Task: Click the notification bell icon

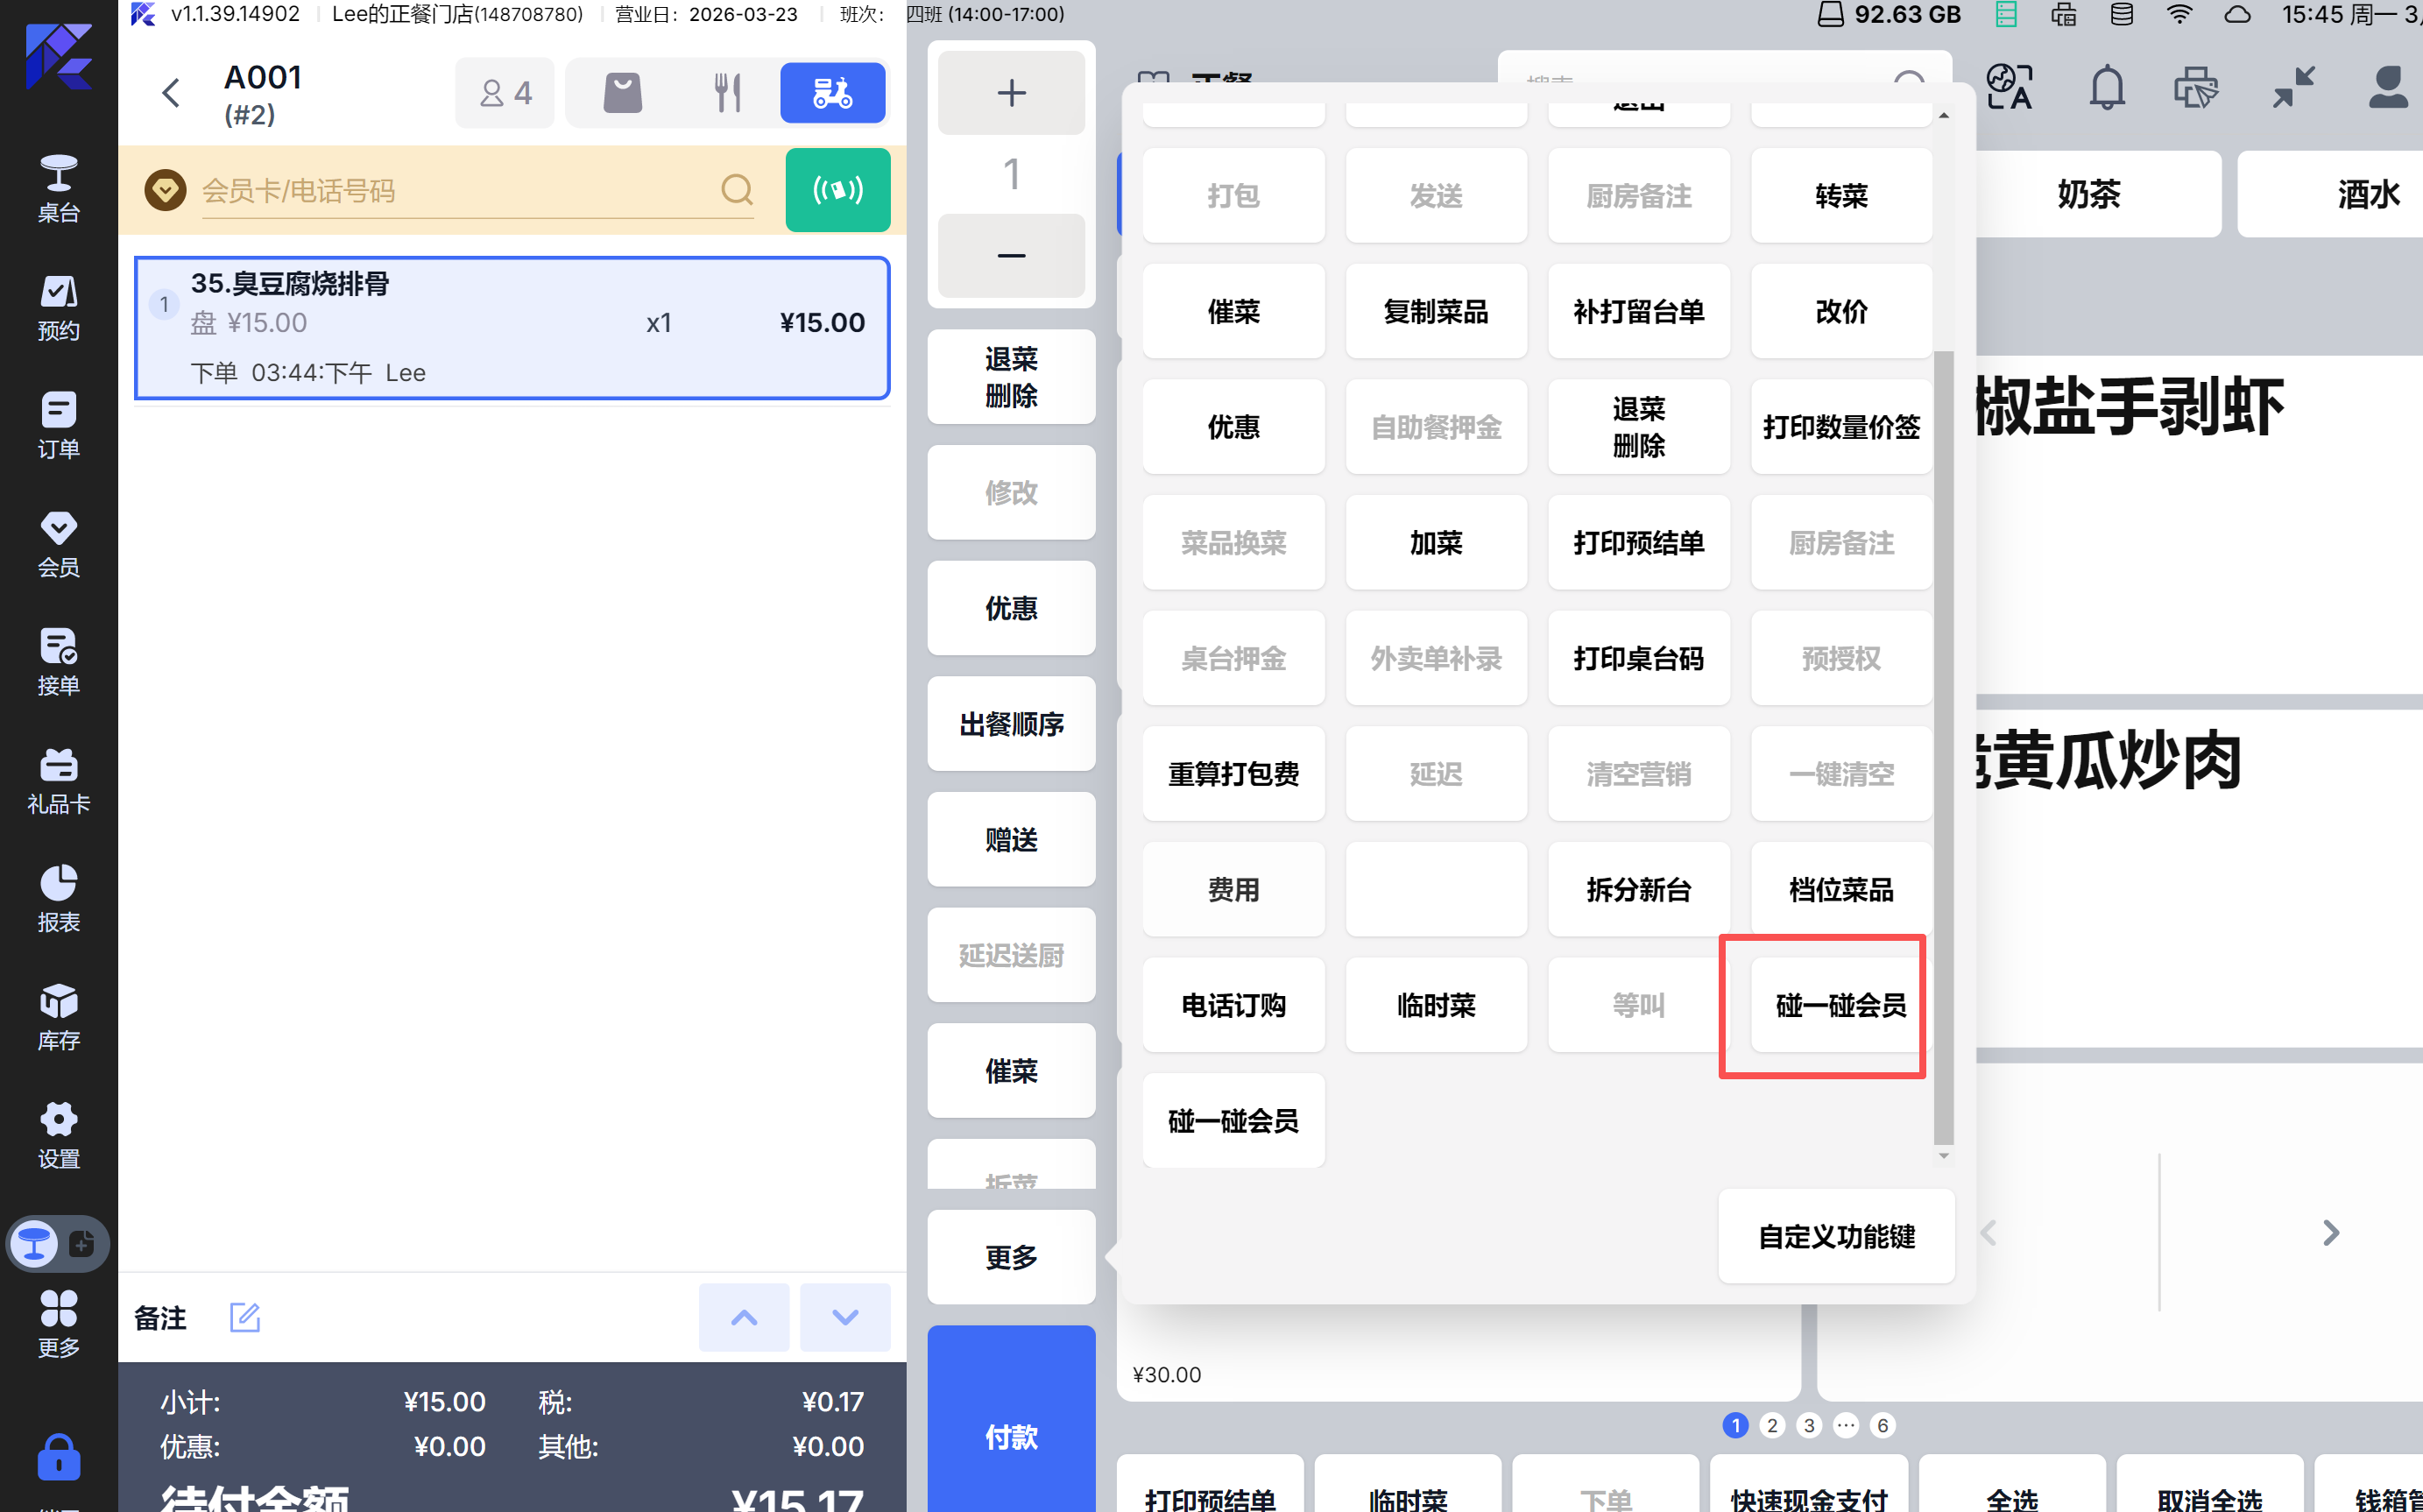Action: pos(2106,88)
